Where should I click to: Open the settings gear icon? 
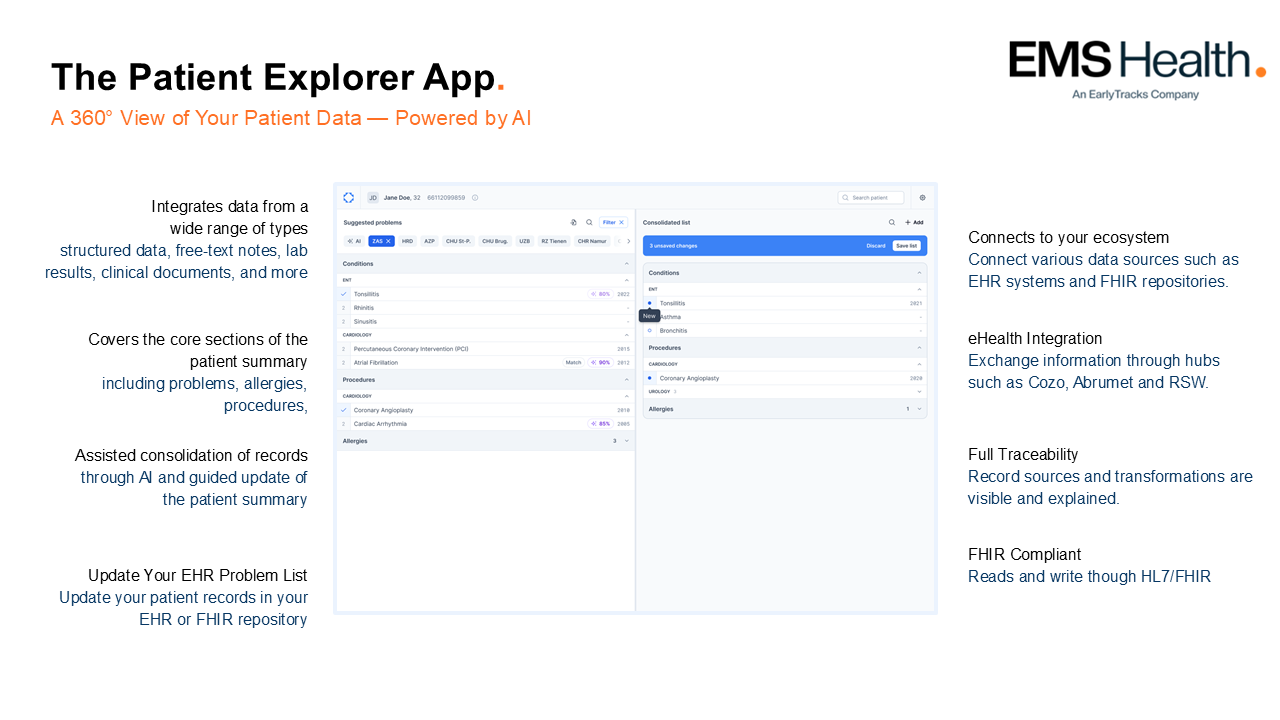[x=922, y=198]
